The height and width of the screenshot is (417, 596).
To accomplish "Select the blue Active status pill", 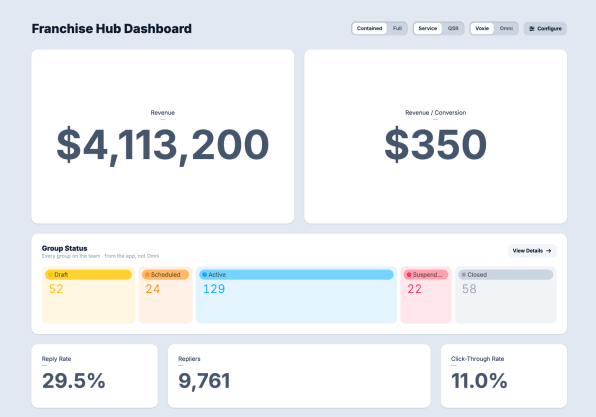I will (296, 274).
